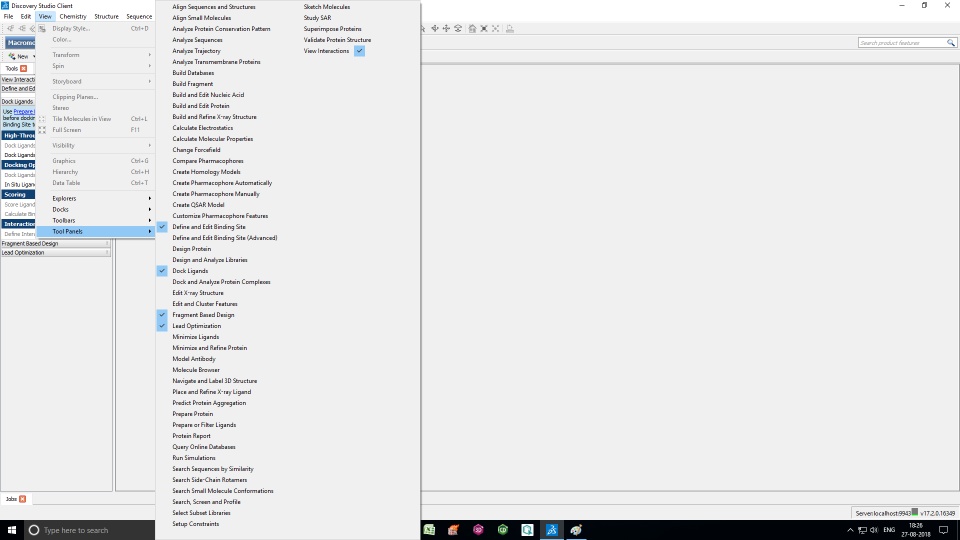This screenshot has height=540, width=960.
Task: Select Setup Constraints entry
Action: click(195, 524)
